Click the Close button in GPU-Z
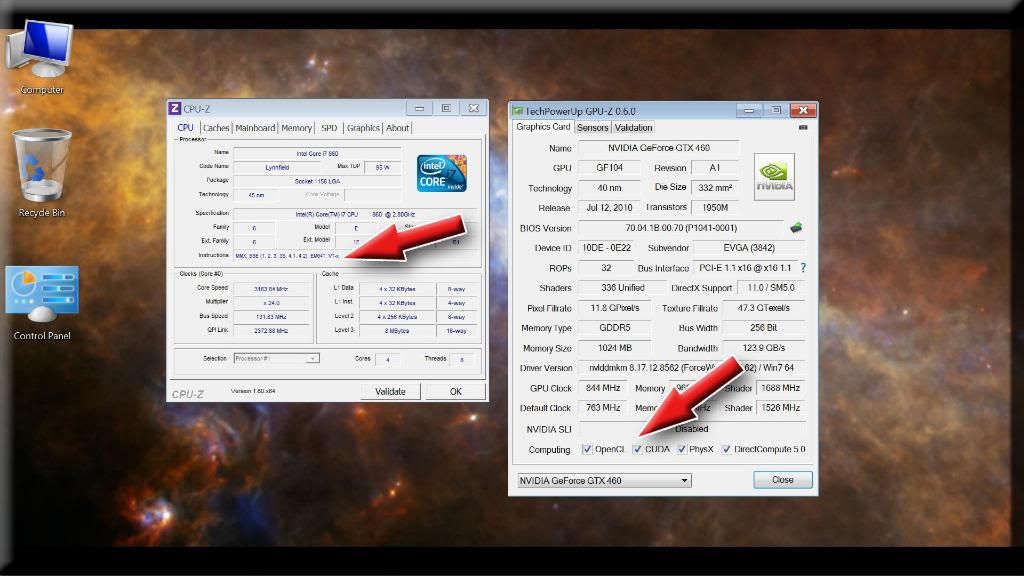 click(x=782, y=480)
